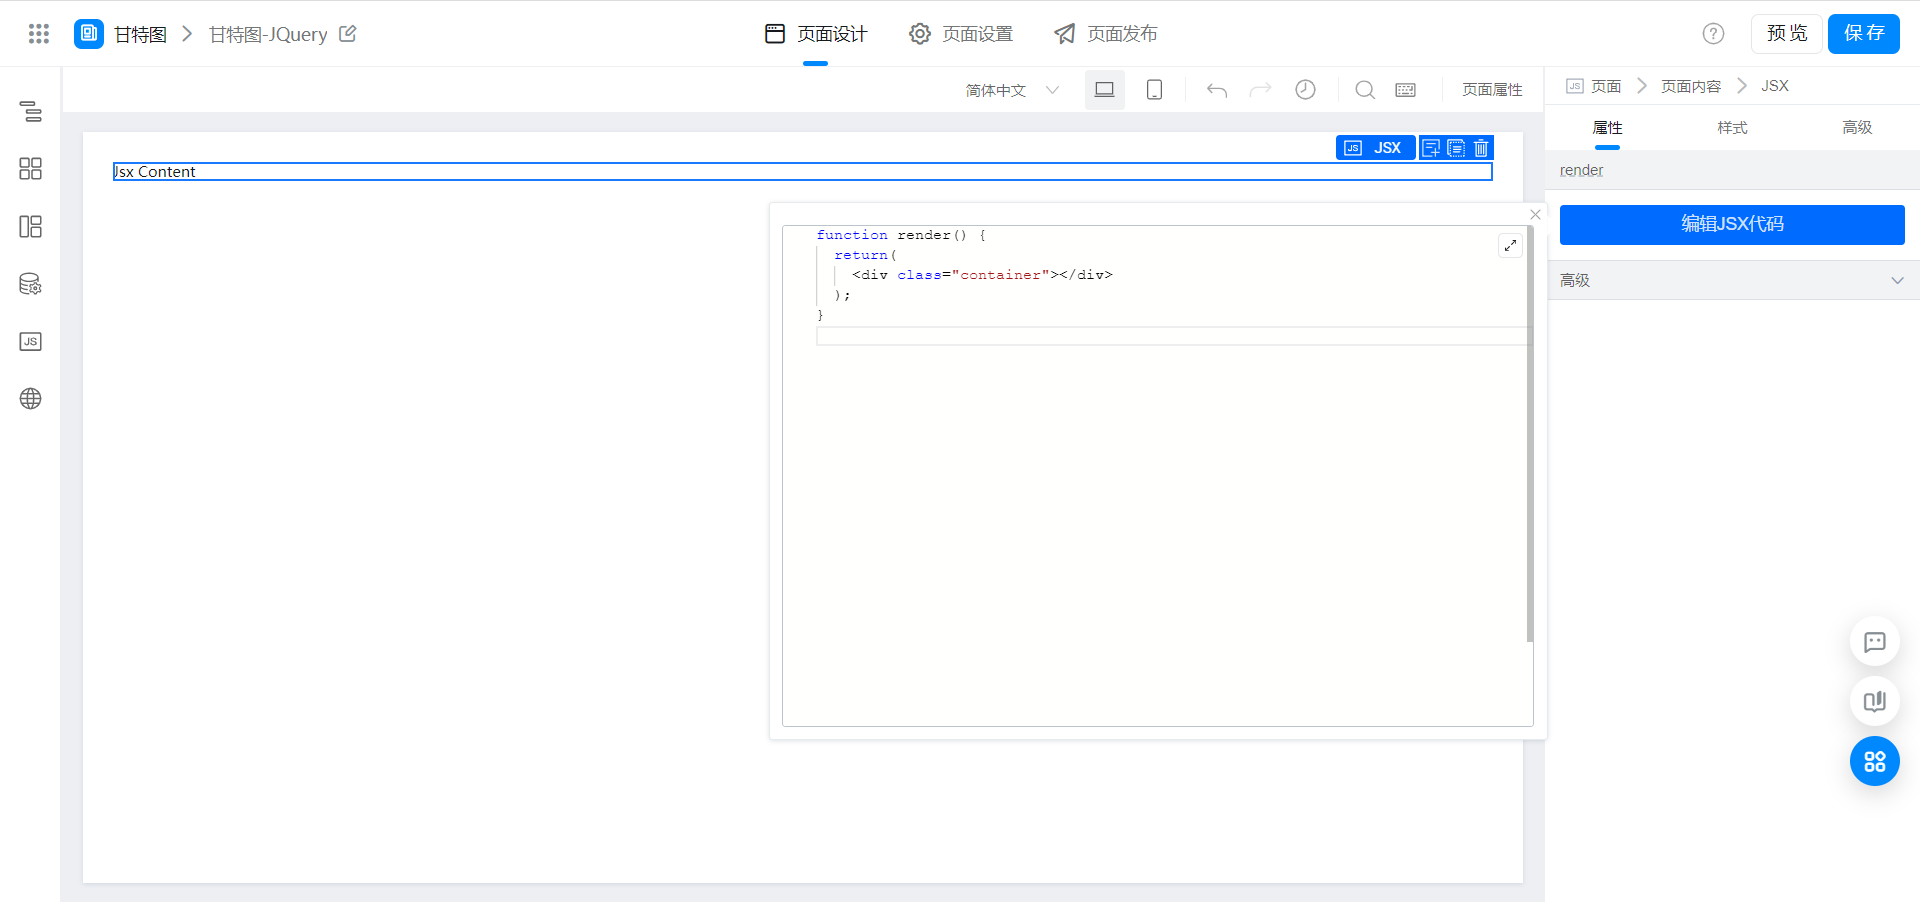This screenshot has width=1920, height=902.
Task: Undo the last change
Action: [x=1216, y=90]
